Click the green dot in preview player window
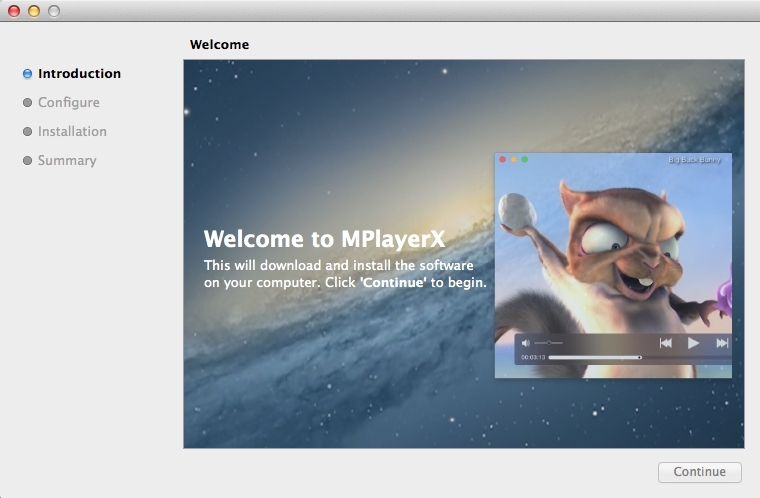This screenshot has height=498, width=760. [x=524, y=160]
